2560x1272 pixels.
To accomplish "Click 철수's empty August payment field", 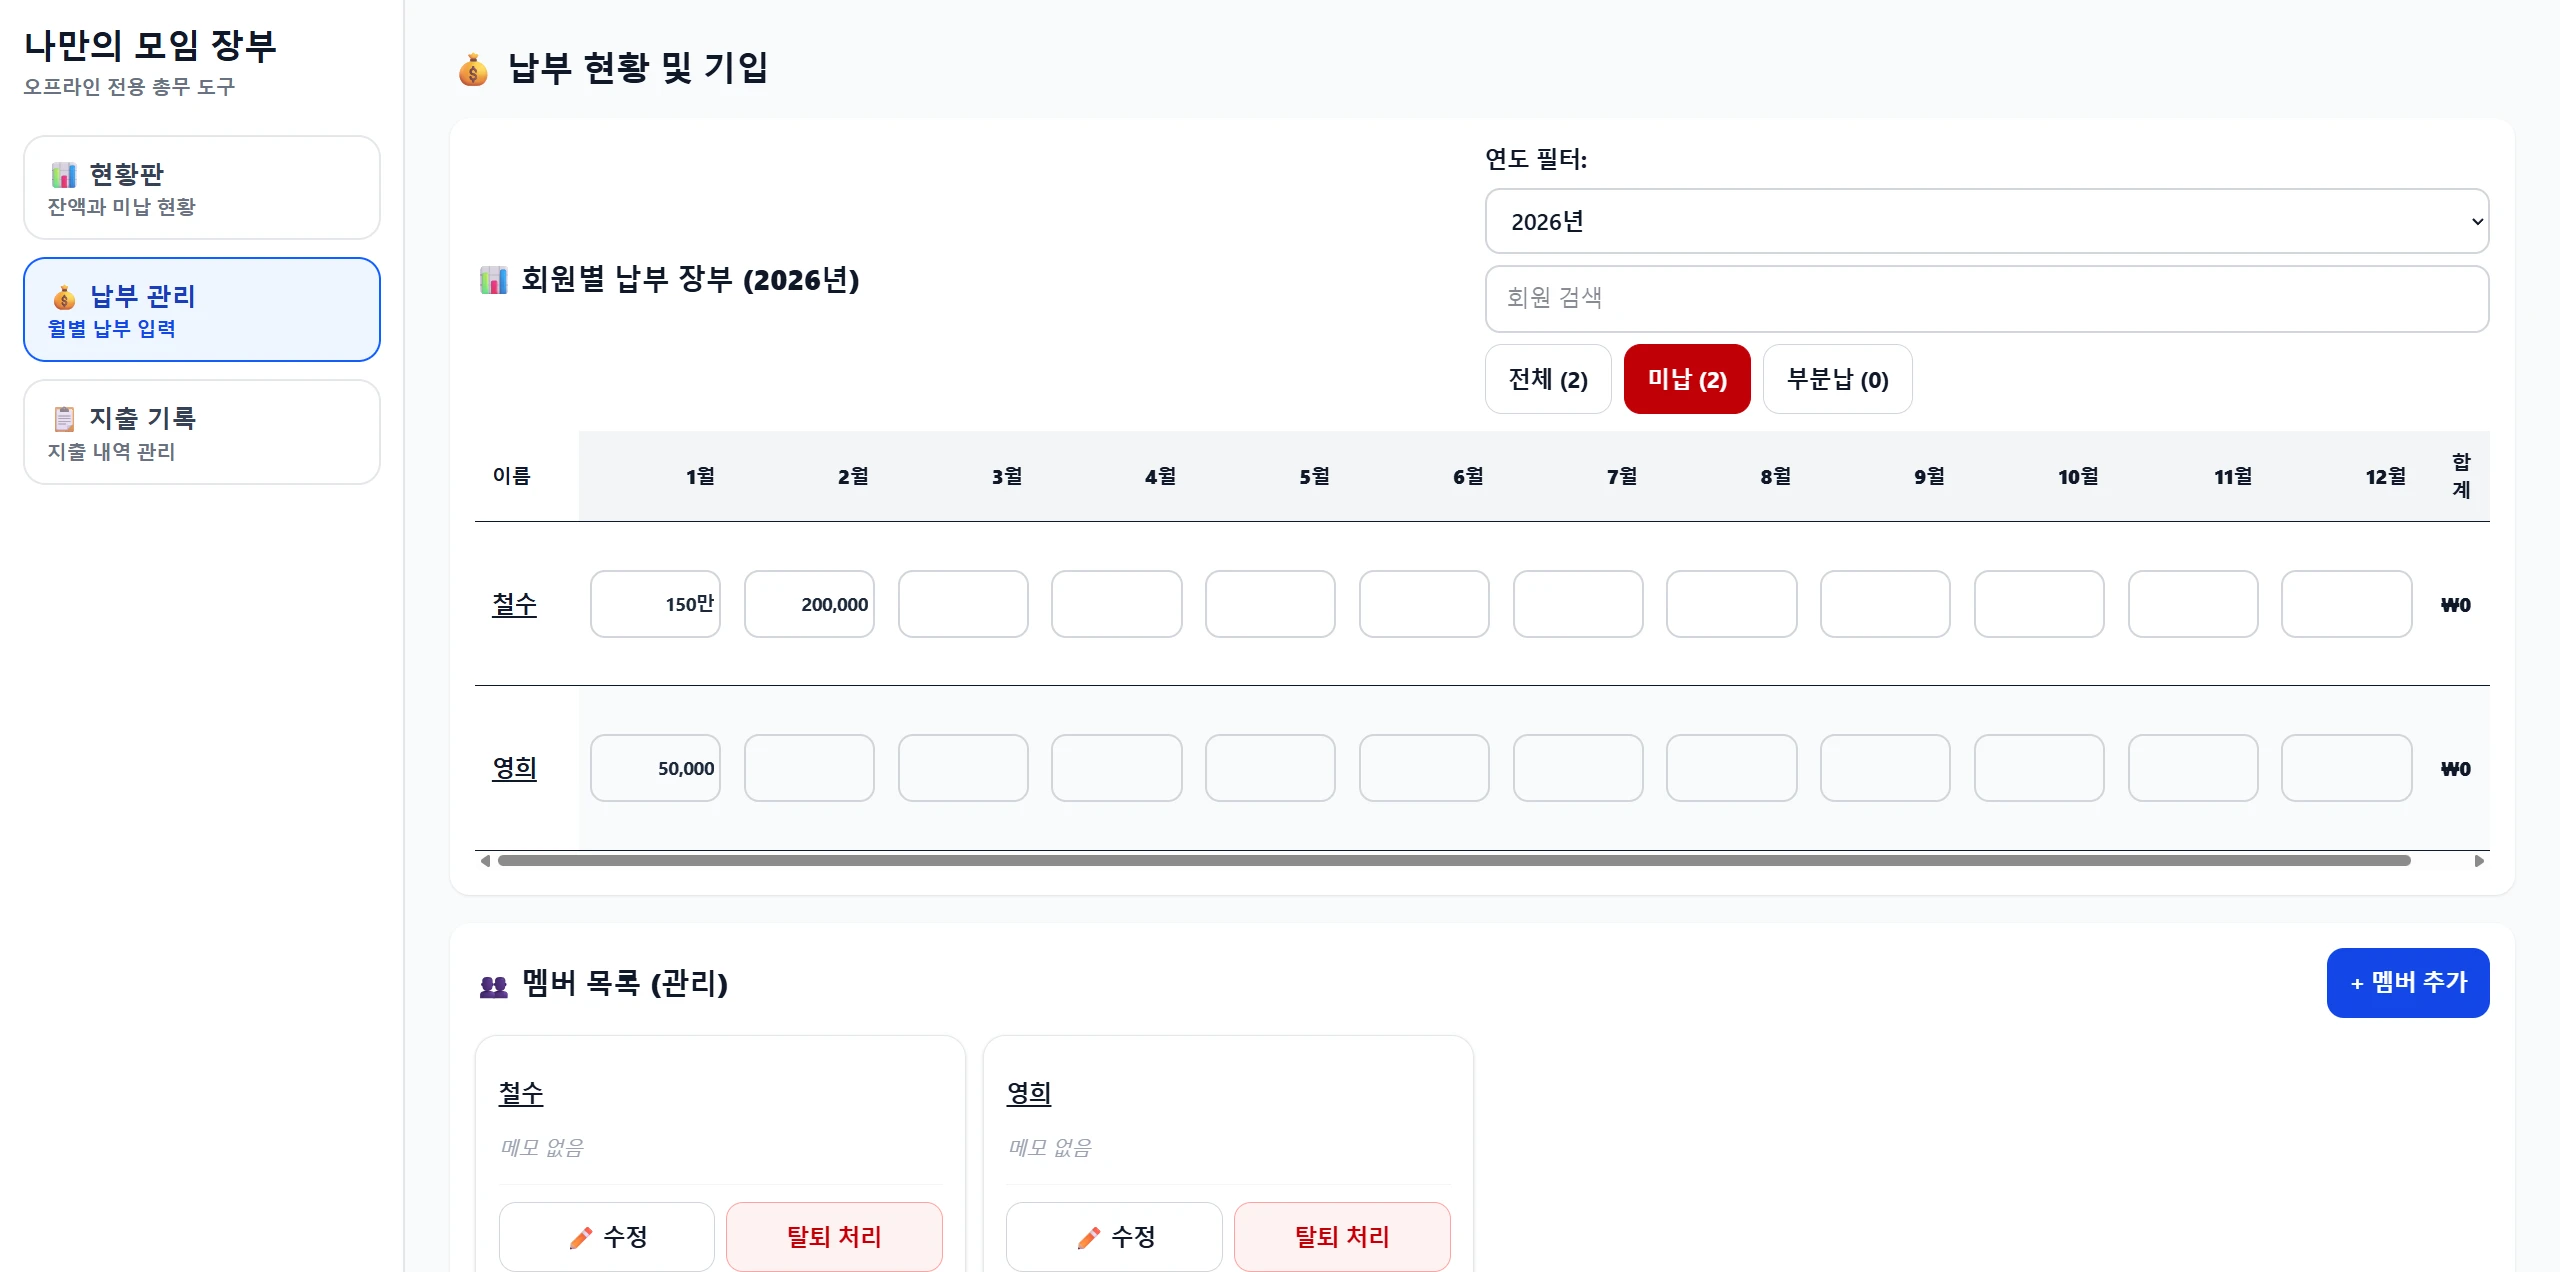I will (x=1732, y=604).
